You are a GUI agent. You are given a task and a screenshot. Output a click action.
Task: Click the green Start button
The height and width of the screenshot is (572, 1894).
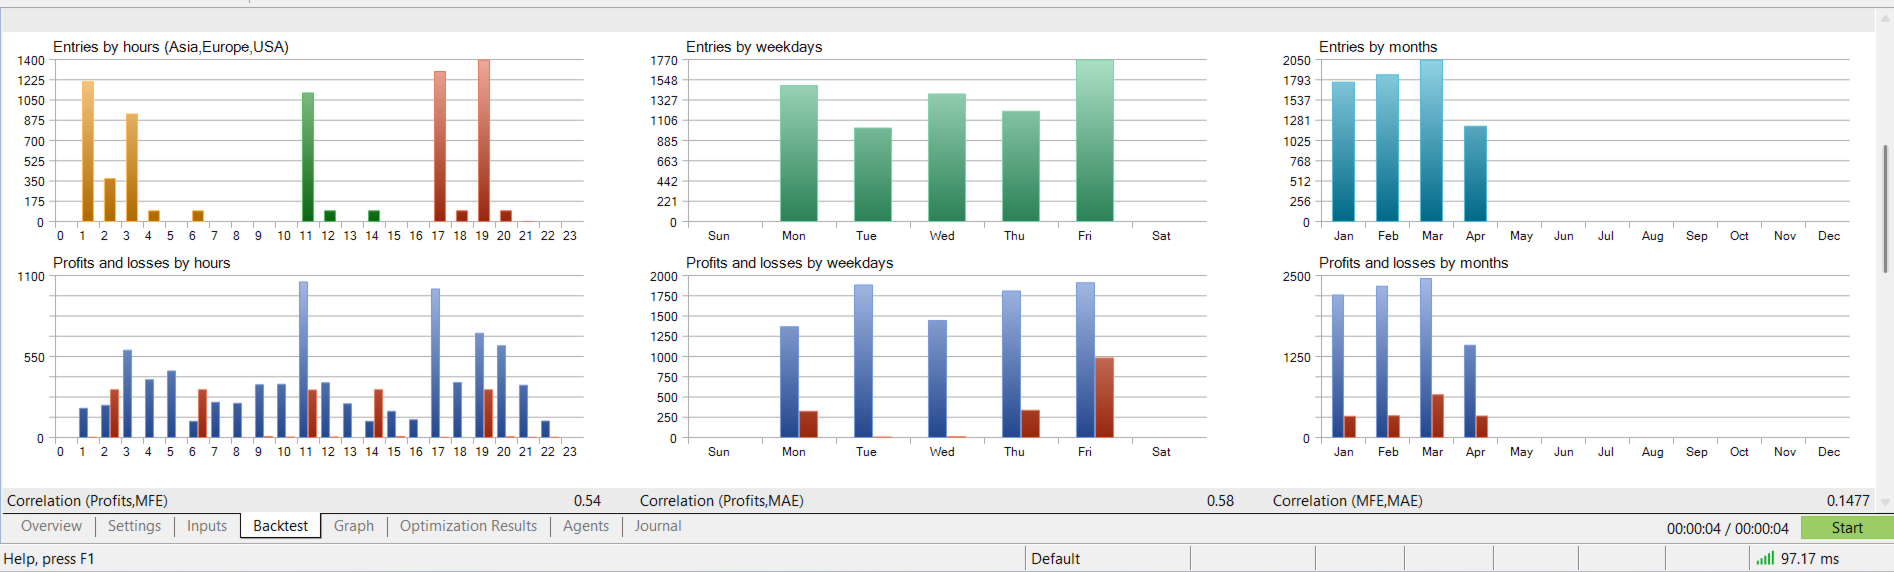tap(1847, 527)
